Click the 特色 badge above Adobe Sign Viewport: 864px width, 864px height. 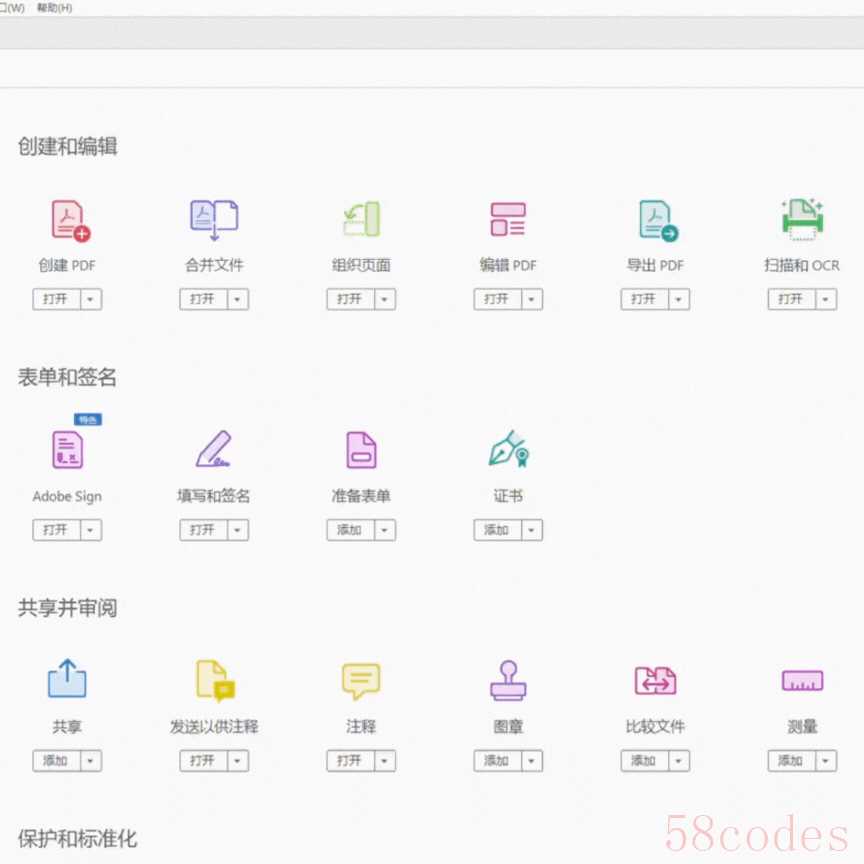click(x=88, y=420)
